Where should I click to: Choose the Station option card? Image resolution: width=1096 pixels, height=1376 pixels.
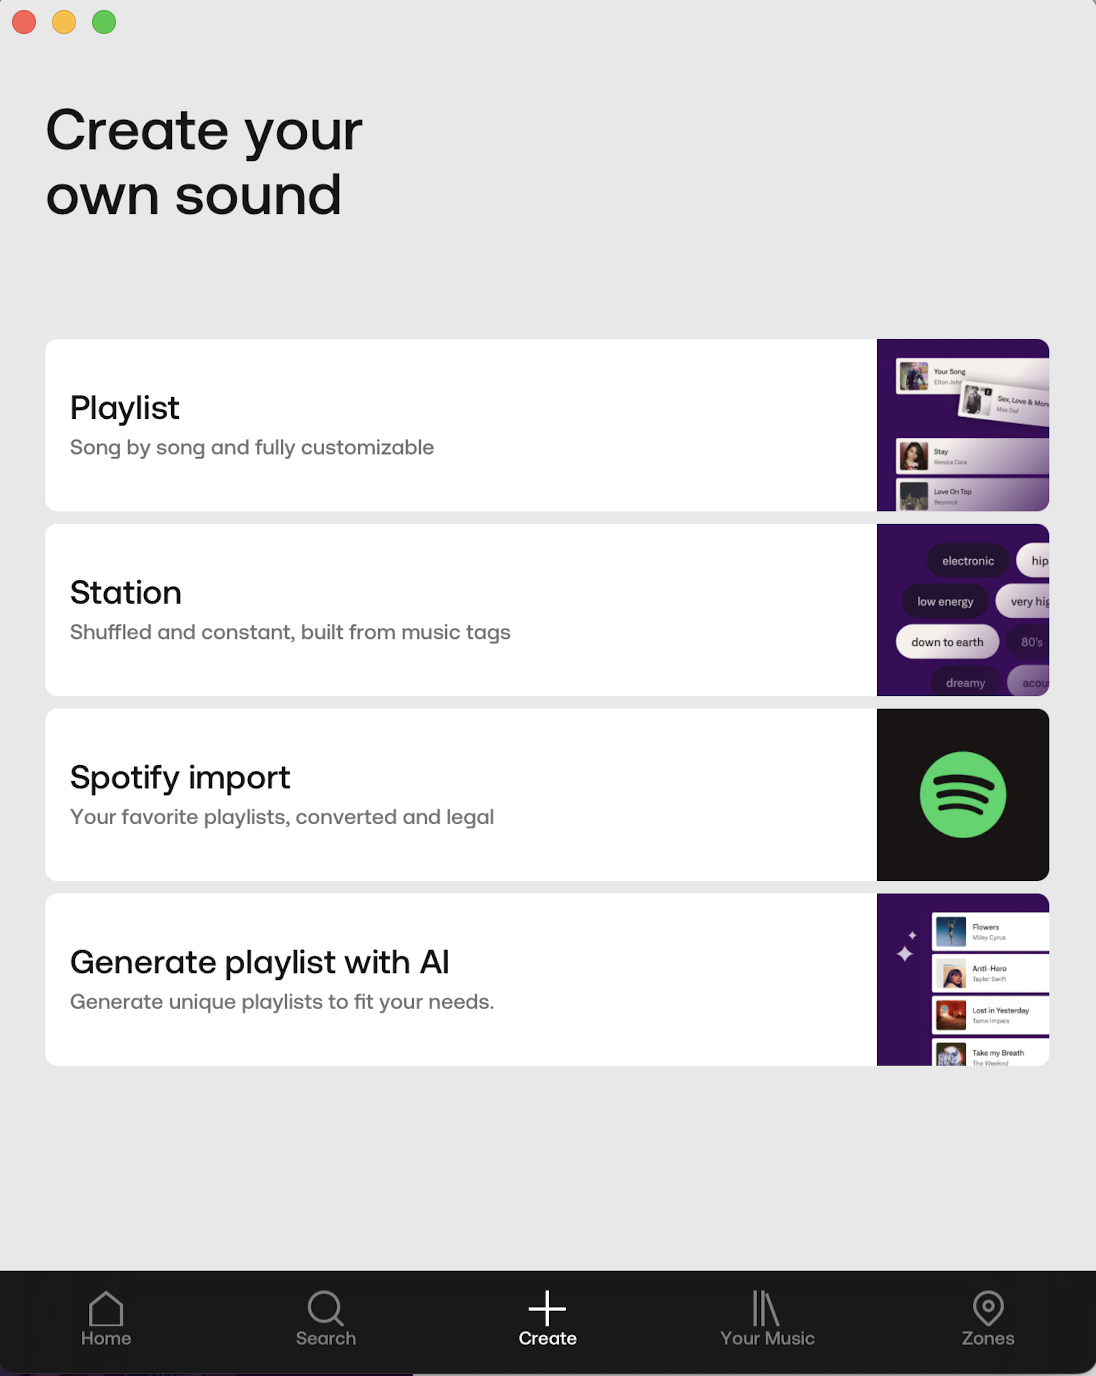pos(460,610)
